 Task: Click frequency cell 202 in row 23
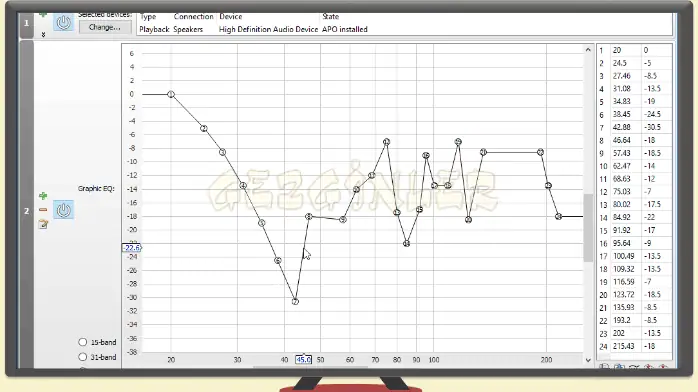click(x=626, y=333)
